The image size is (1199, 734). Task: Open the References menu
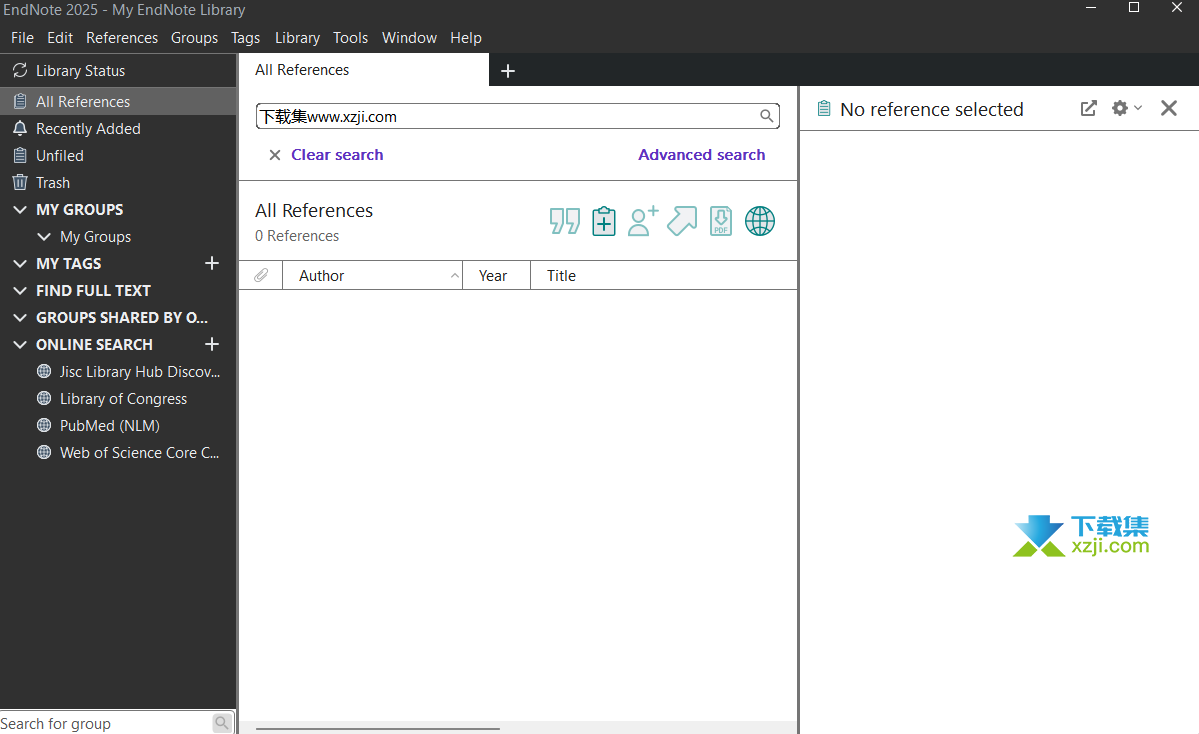pyautogui.click(x=122, y=37)
